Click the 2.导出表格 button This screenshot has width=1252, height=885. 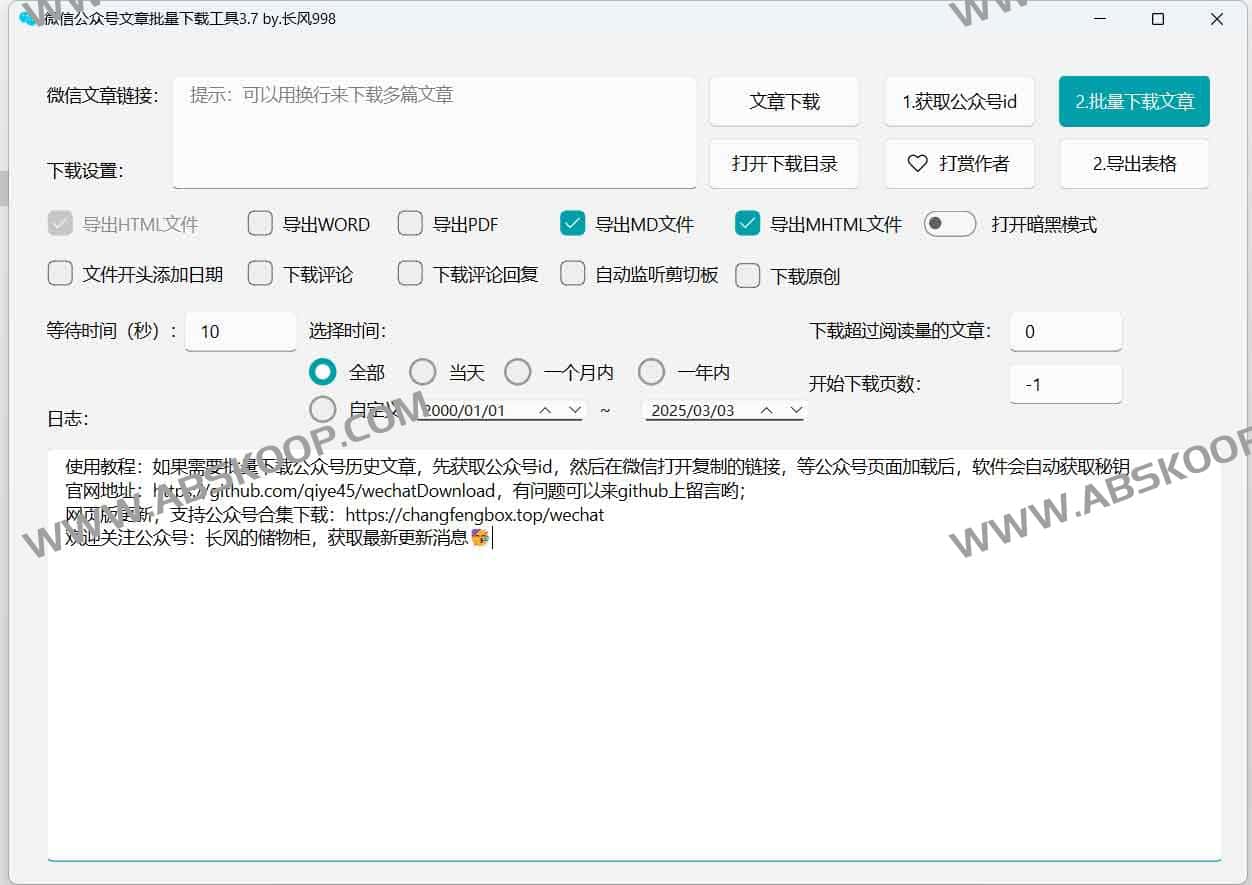tap(1134, 164)
